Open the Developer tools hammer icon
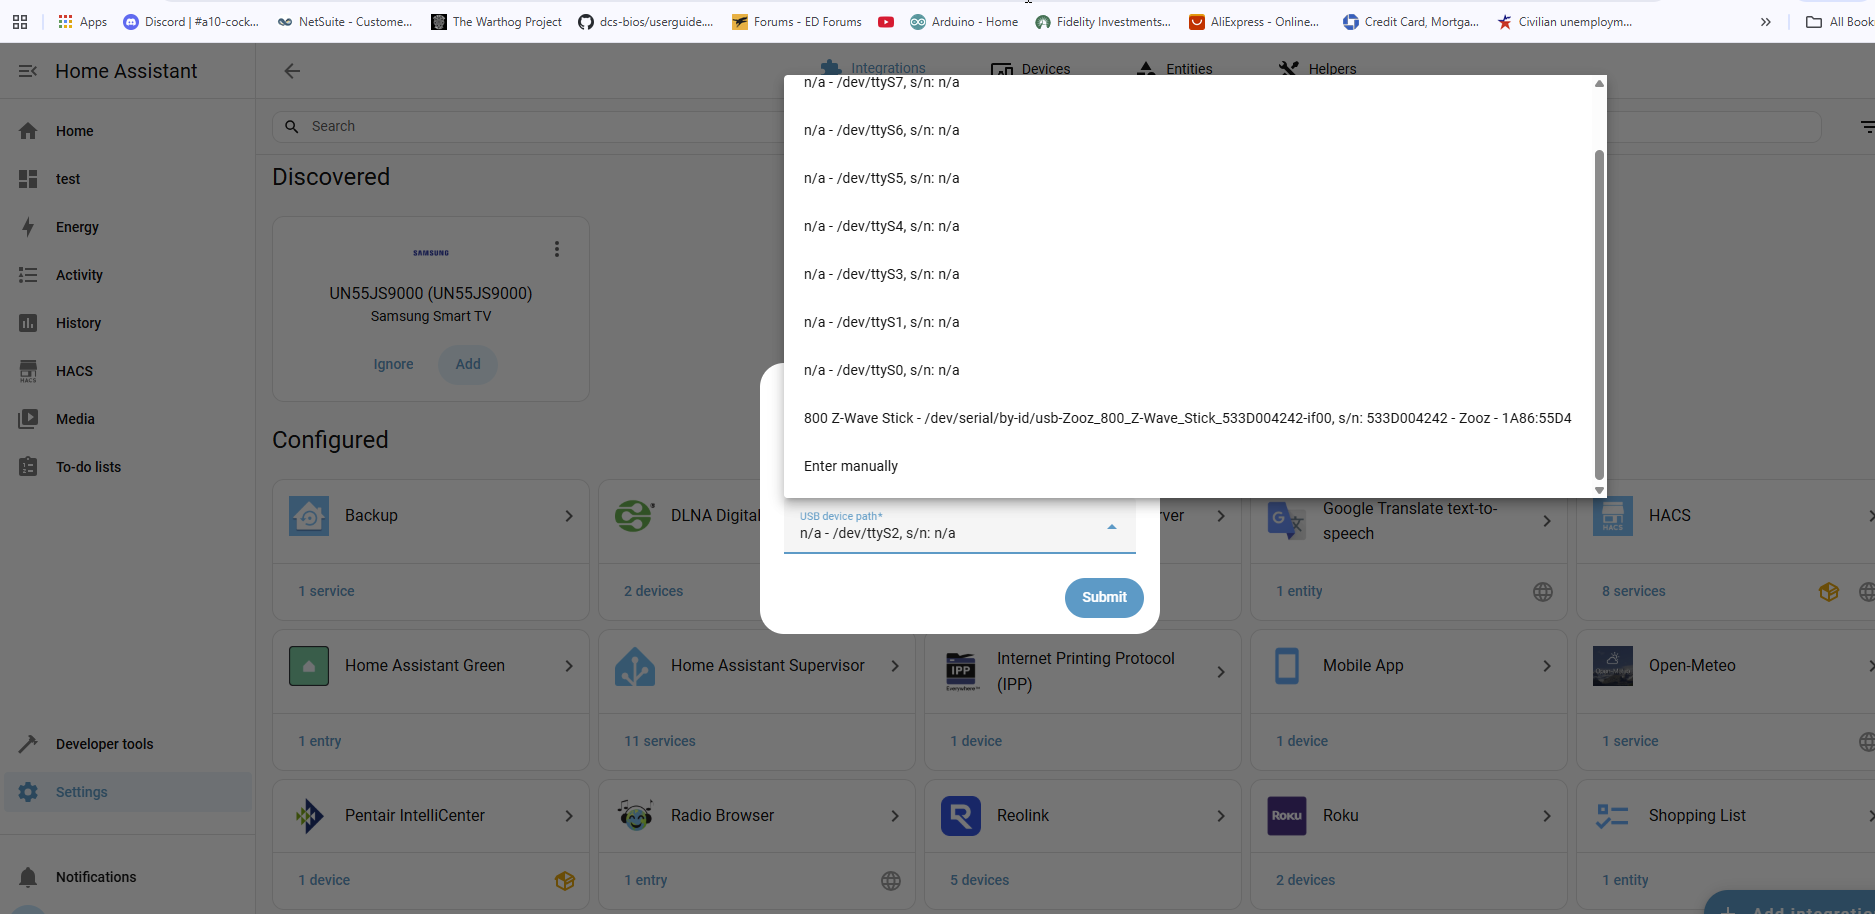Image resolution: width=1875 pixels, height=914 pixels. tap(28, 744)
